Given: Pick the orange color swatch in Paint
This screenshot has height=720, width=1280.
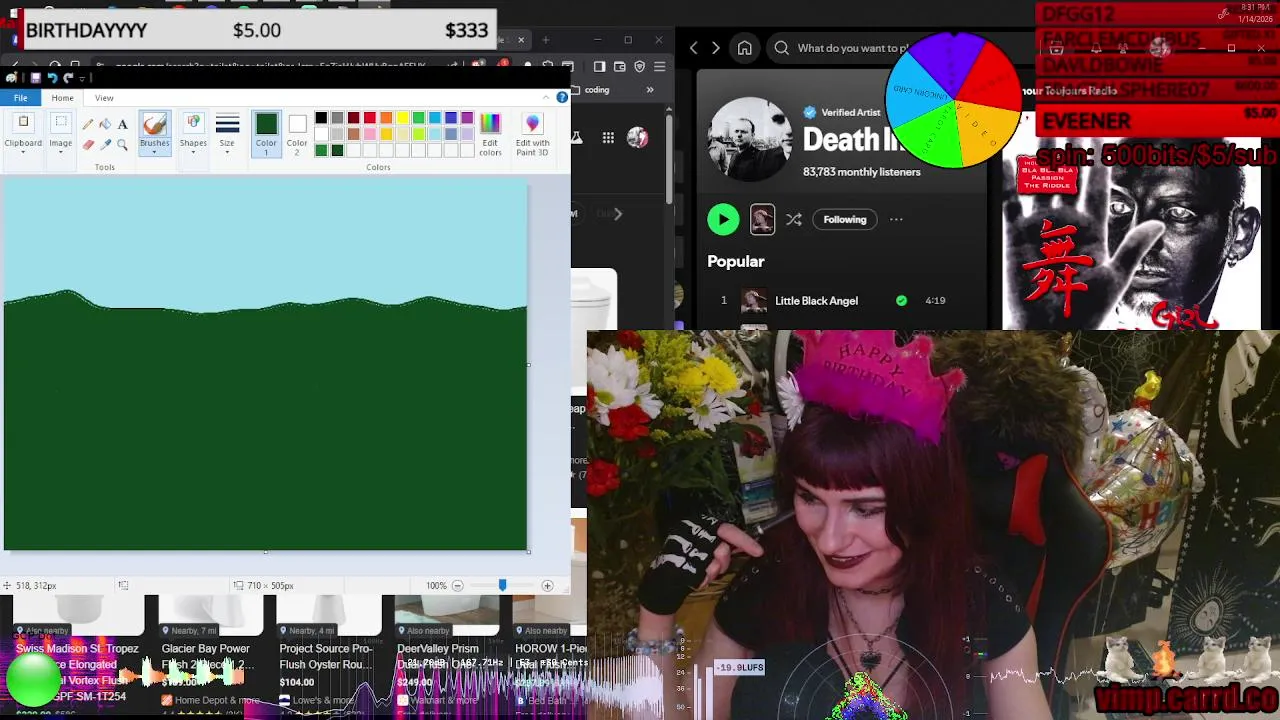Looking at the screenshot, I should (x=386, y=118).
